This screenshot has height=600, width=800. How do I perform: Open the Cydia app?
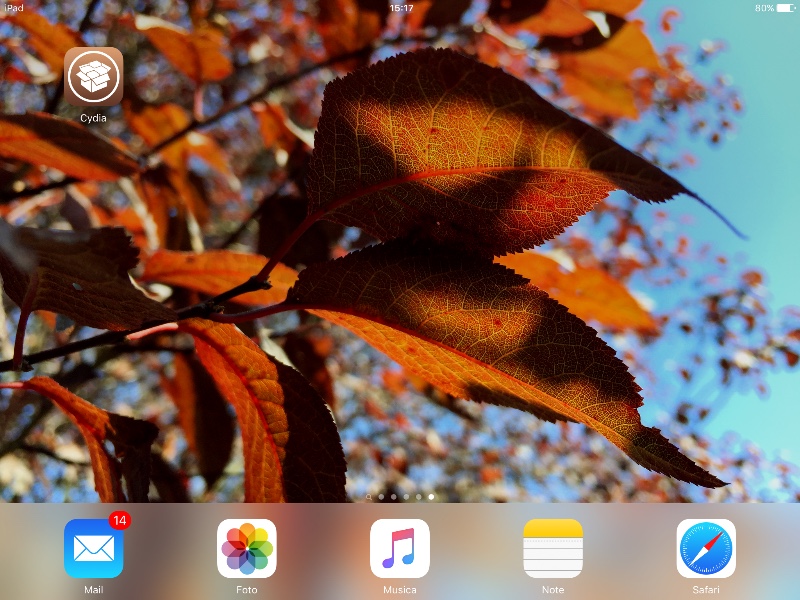pos(93,77)
